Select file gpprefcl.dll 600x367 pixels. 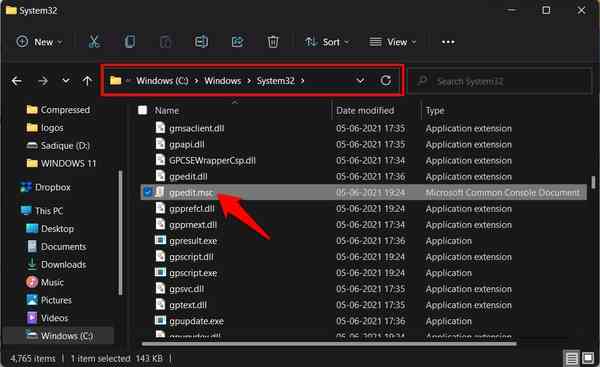[192, 209]
